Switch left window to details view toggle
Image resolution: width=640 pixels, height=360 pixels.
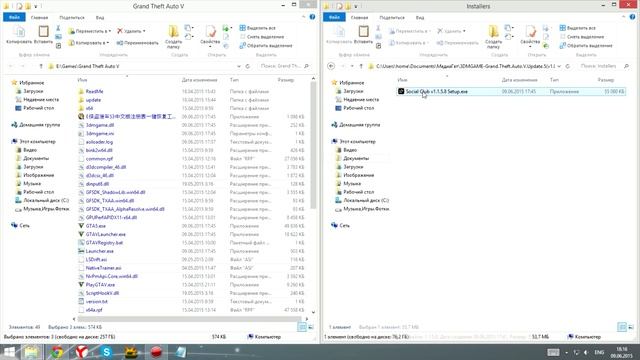pyautogui.click(x=302, y=327)
